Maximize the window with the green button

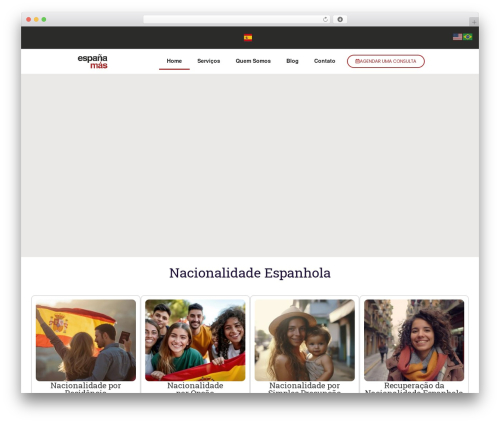pyautogui.click(x=44, y=19)
